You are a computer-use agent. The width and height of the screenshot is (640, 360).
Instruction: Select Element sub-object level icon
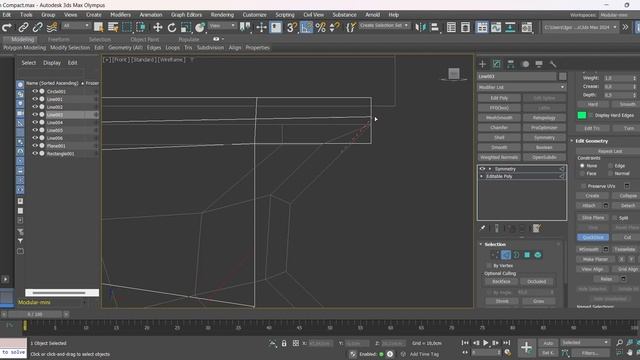coord(538,255)
